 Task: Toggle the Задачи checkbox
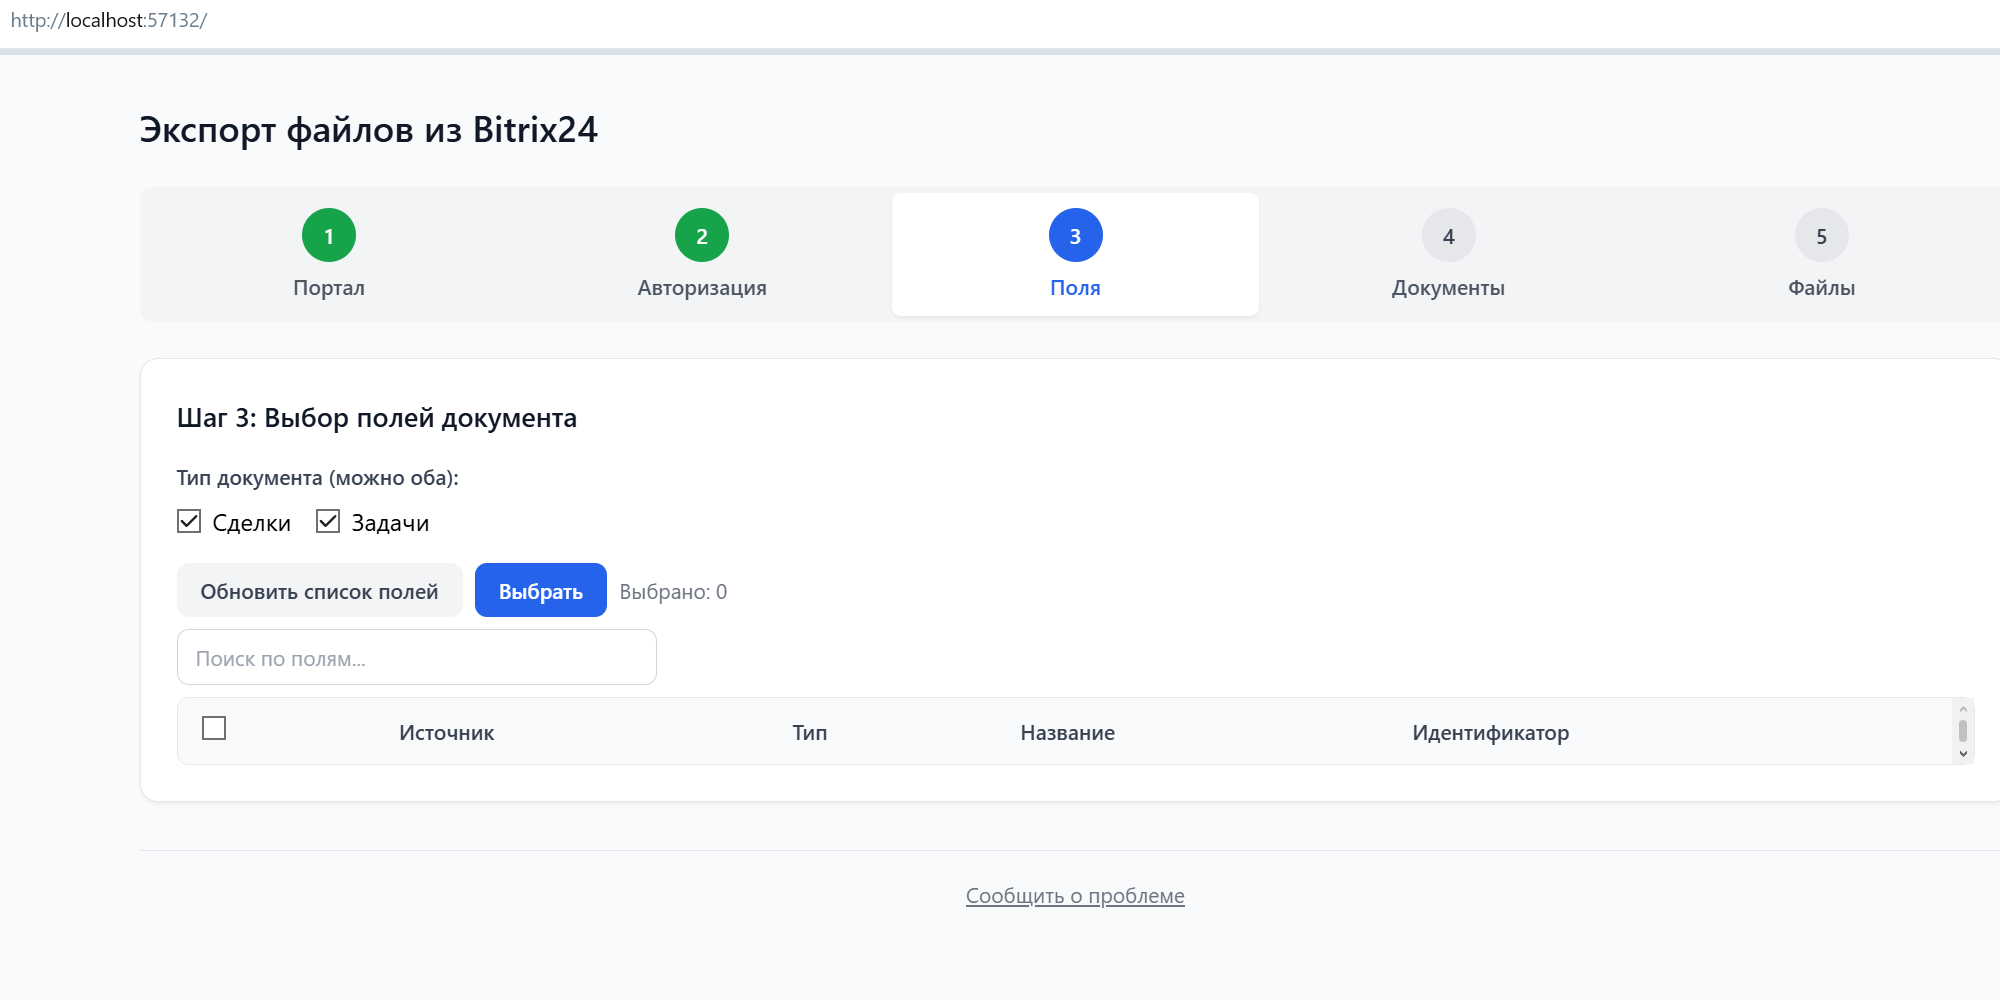[x=328, y=521]
